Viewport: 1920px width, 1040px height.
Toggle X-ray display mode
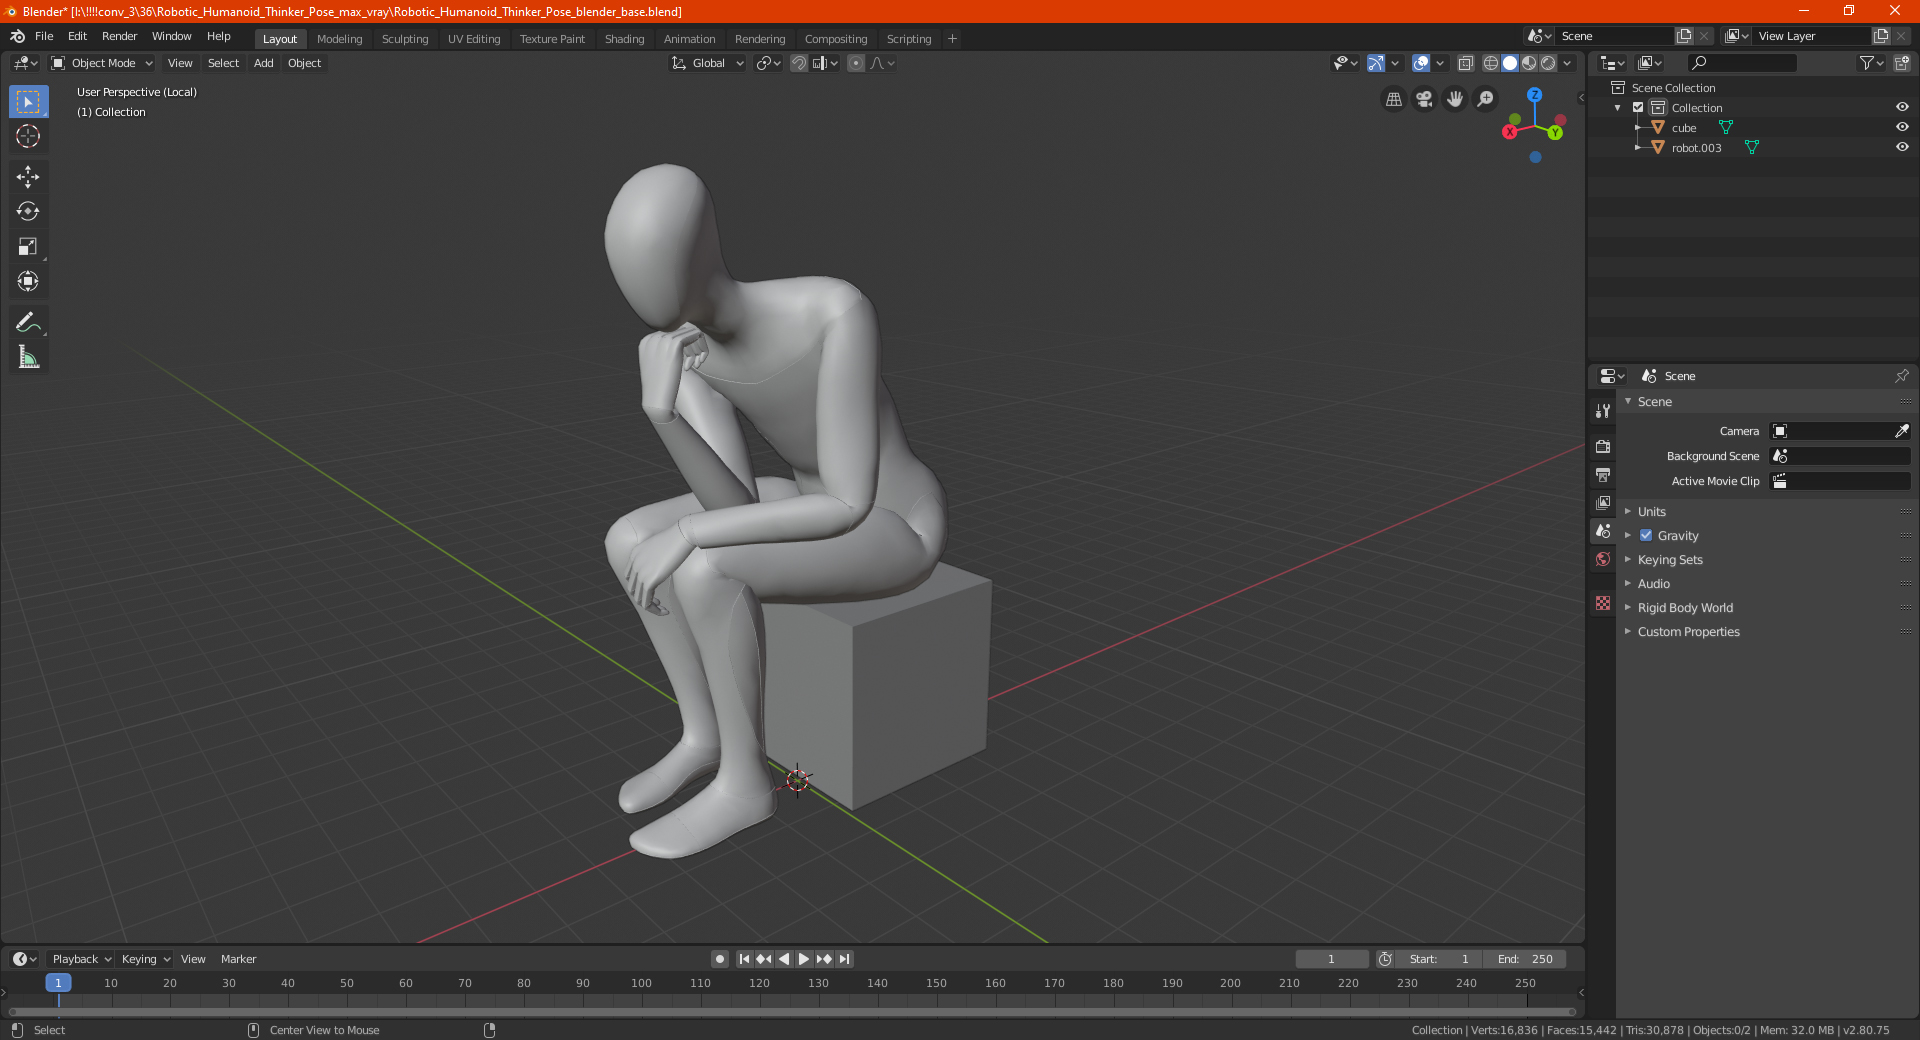1465,63
